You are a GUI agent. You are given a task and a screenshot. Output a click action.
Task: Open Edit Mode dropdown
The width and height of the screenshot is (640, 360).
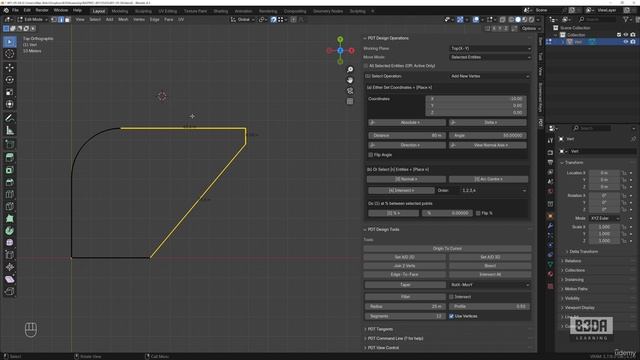(x=33, y=20)
